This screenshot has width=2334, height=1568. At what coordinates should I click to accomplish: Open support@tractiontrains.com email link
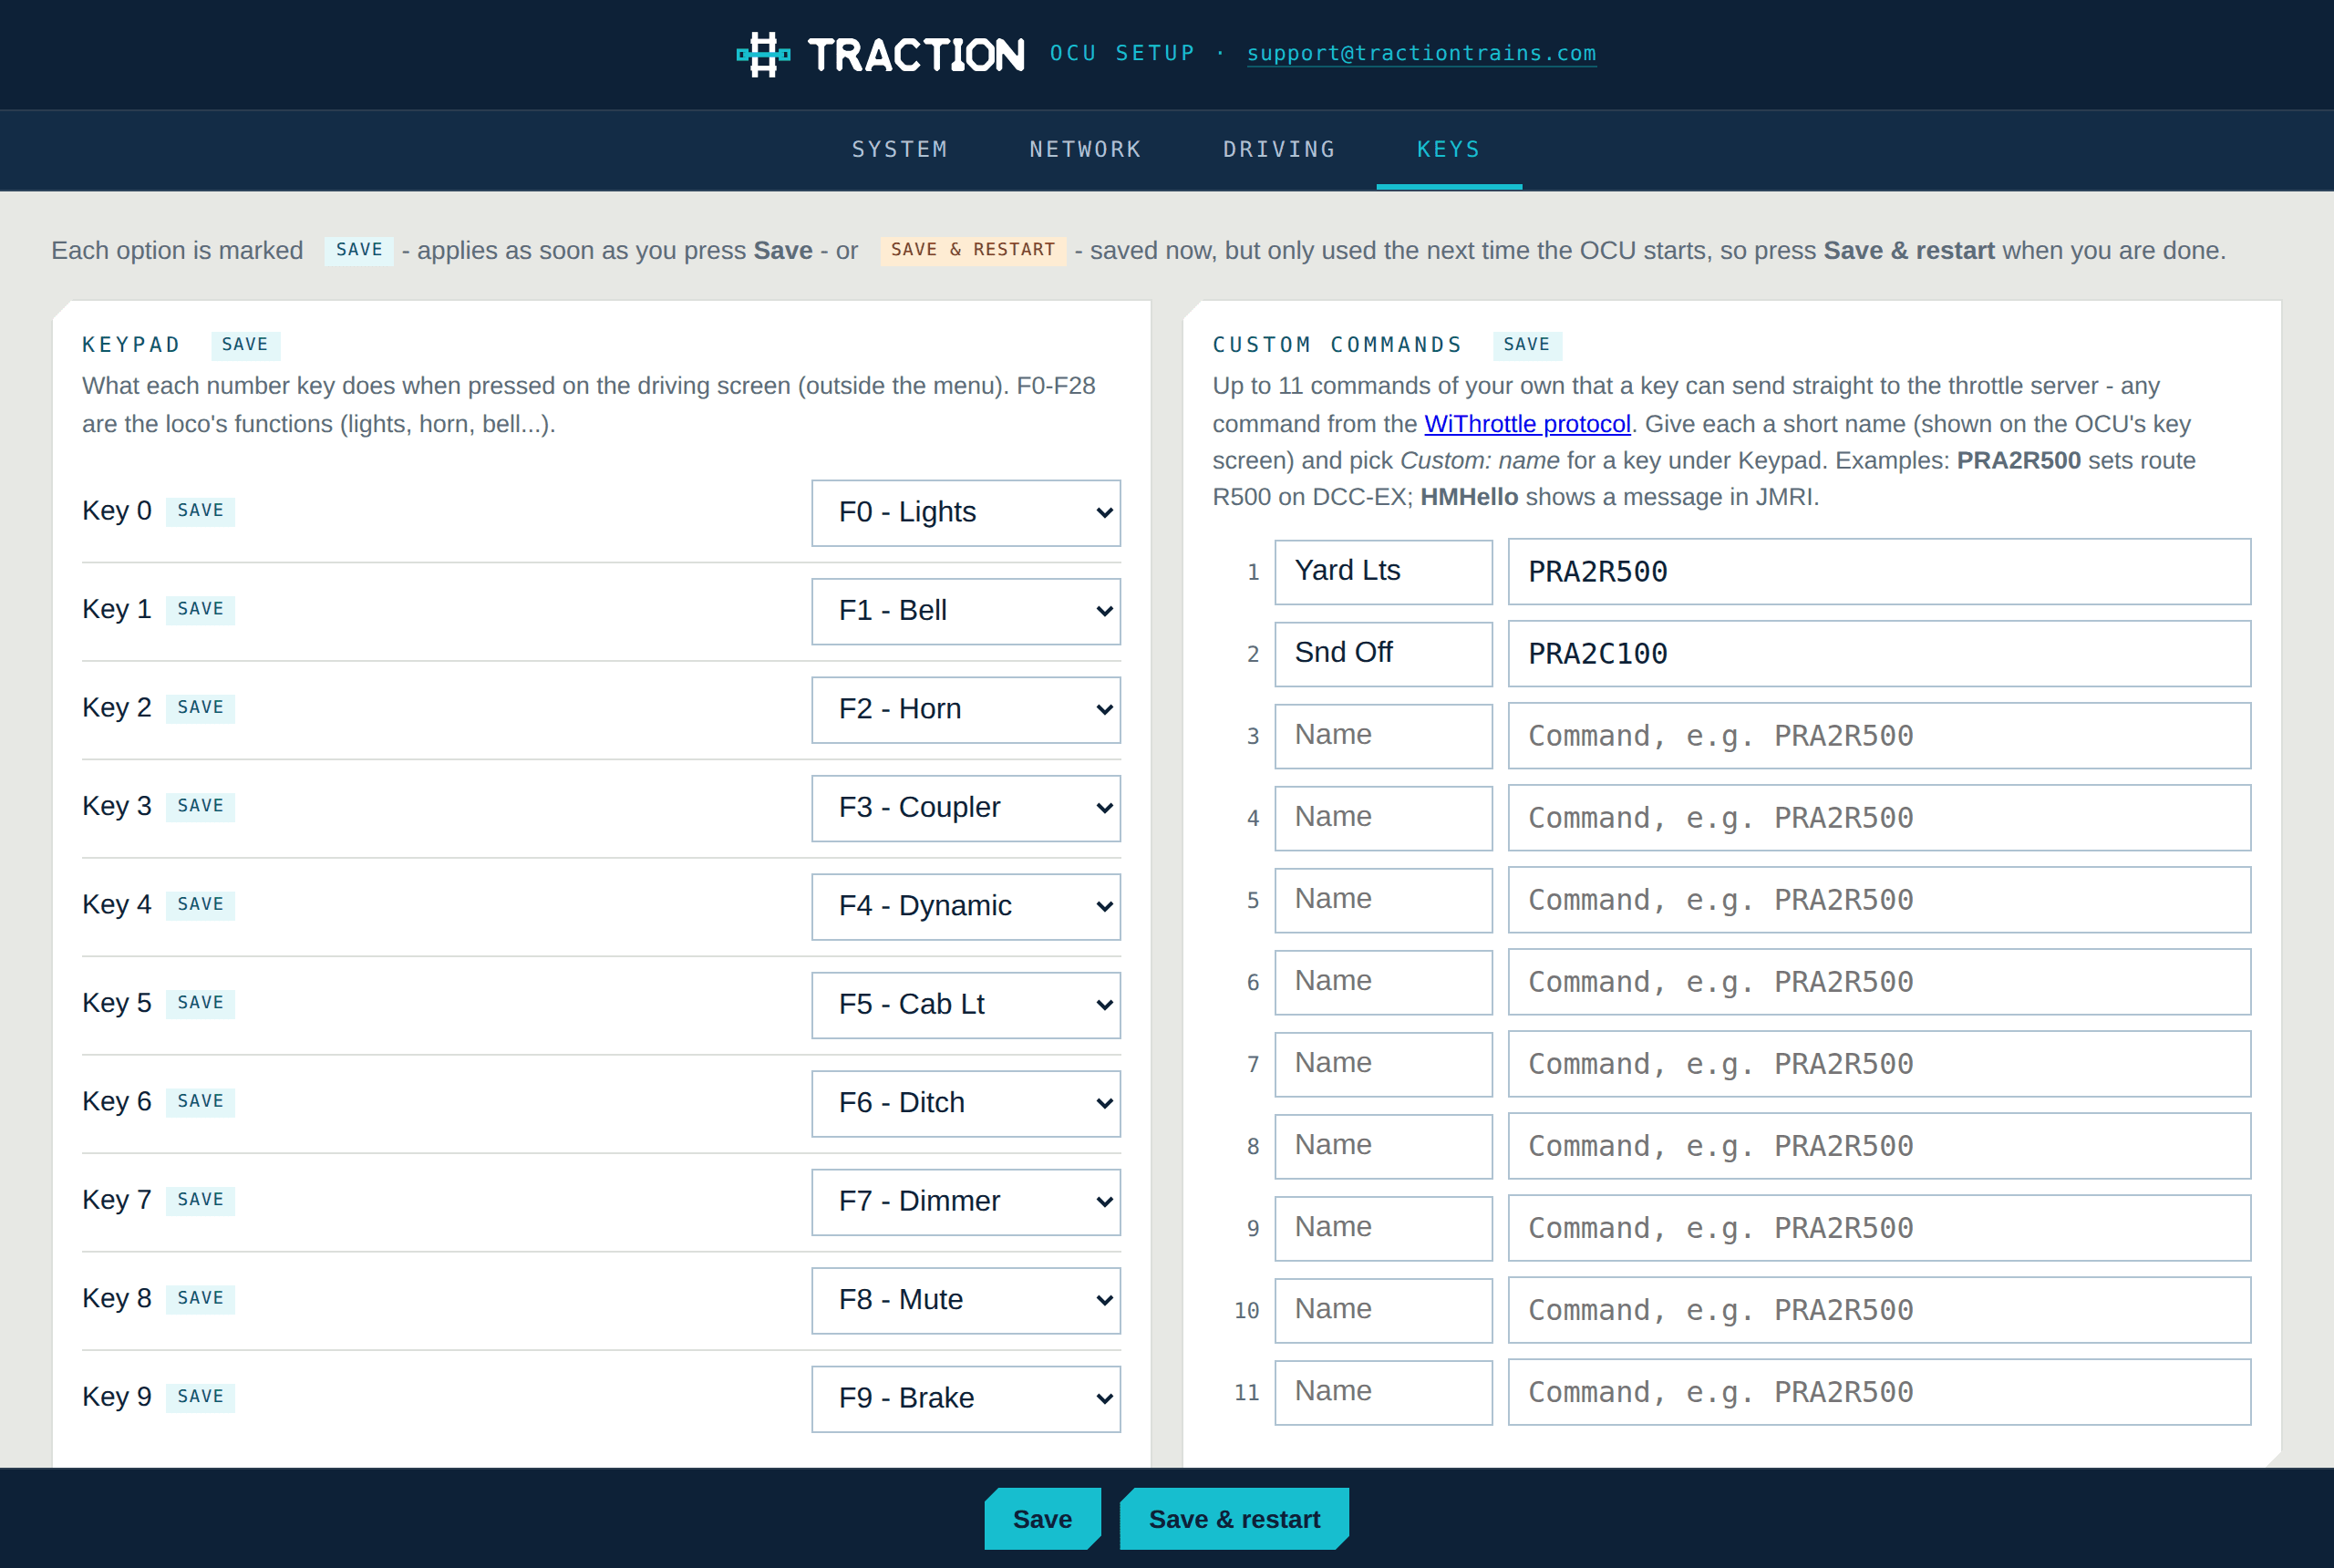pyautogui.click(x=1421, y=53)
